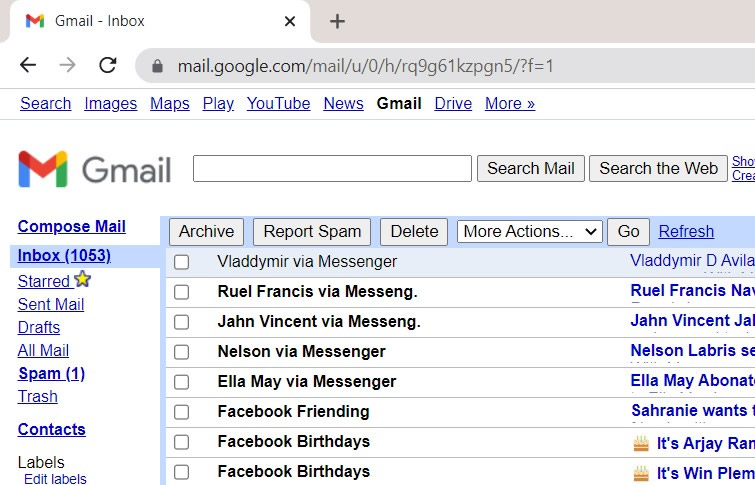Click the sender Nelson via Messenger
The width and height of the screenshot is (755, 485).
301,352
